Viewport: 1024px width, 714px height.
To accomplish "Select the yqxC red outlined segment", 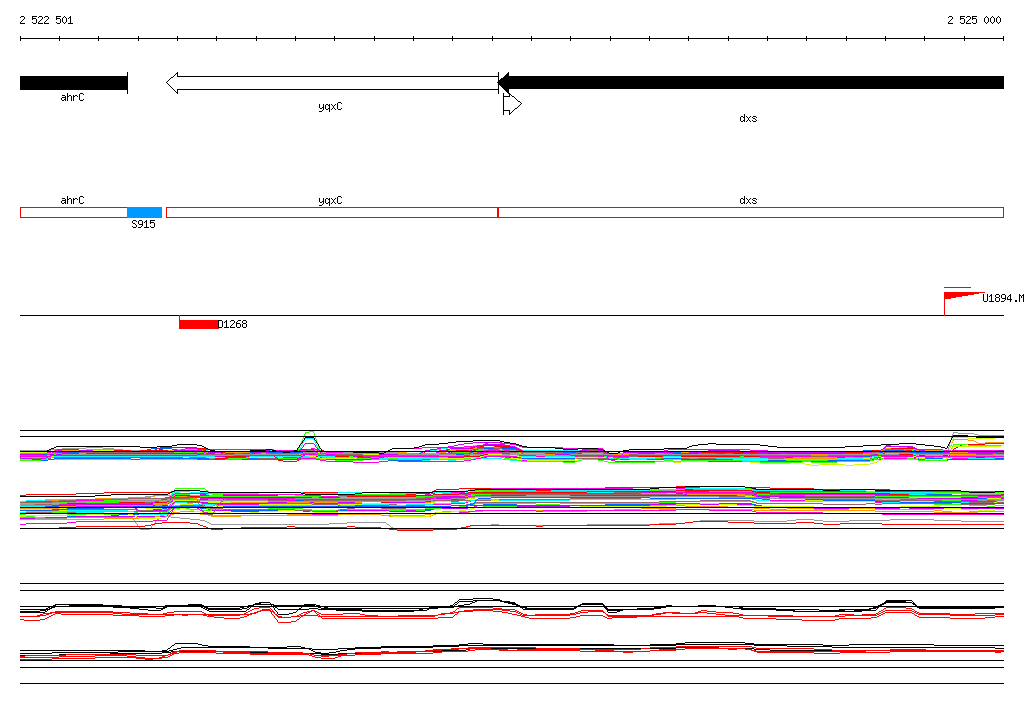I will [332, 212].
